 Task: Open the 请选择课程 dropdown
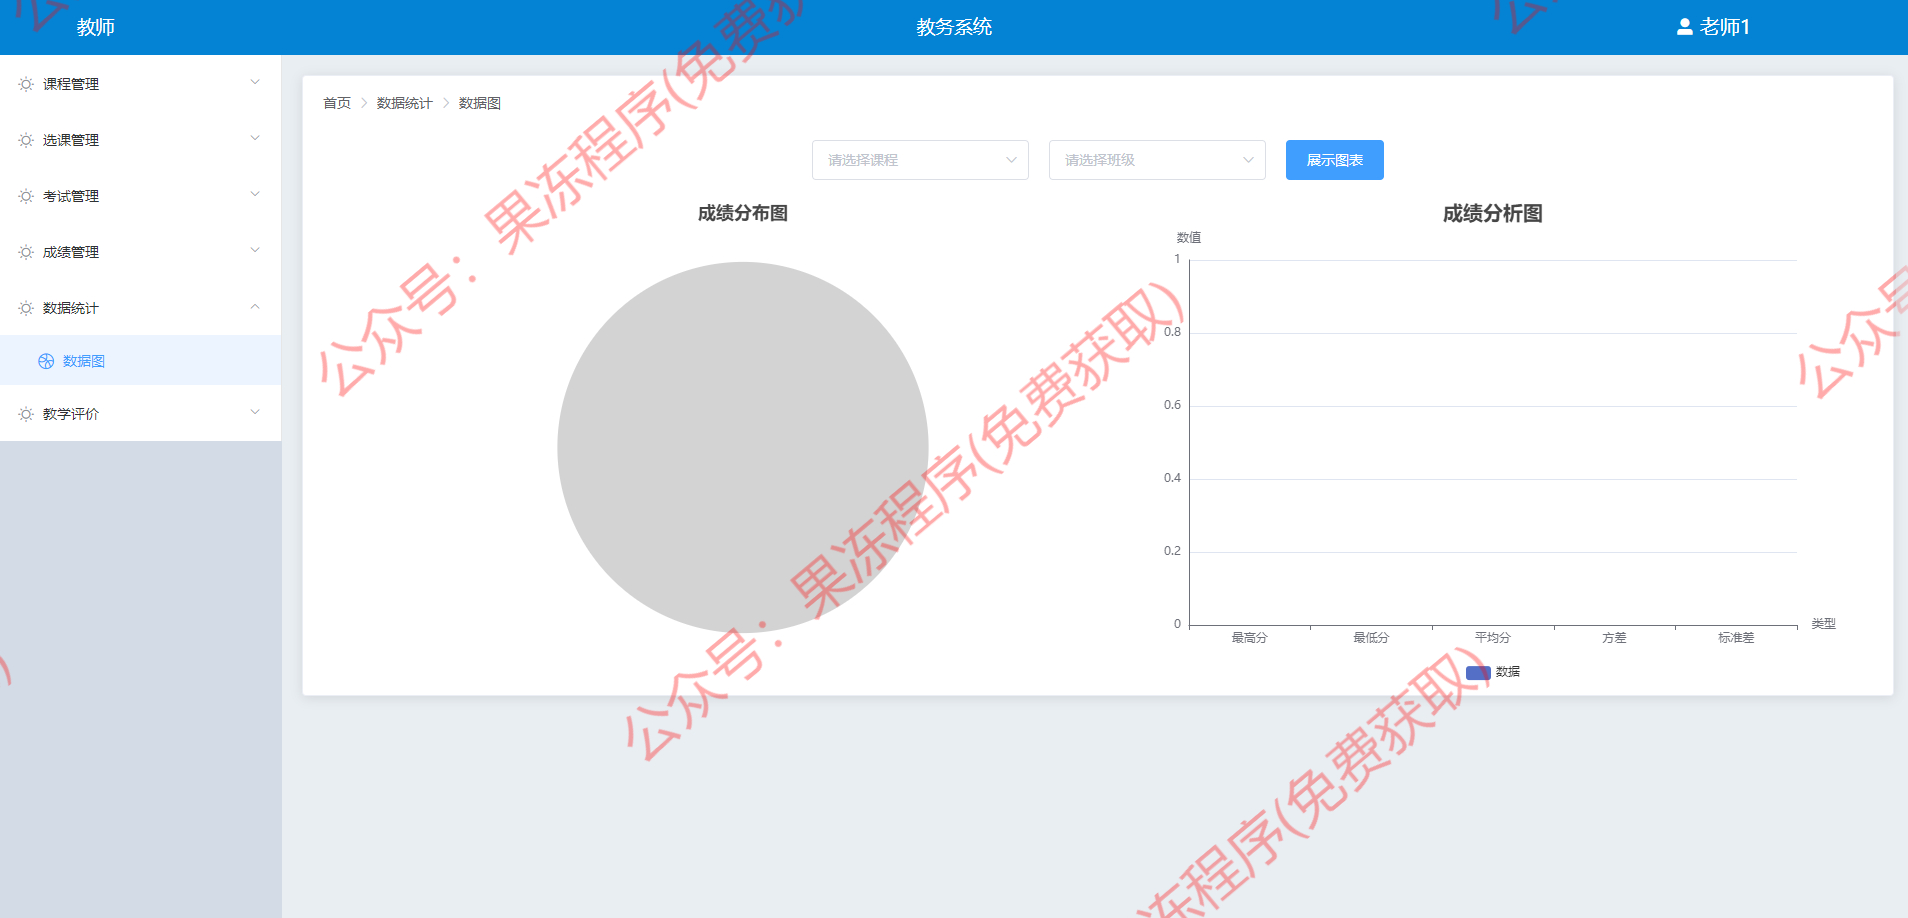[920, 160]
